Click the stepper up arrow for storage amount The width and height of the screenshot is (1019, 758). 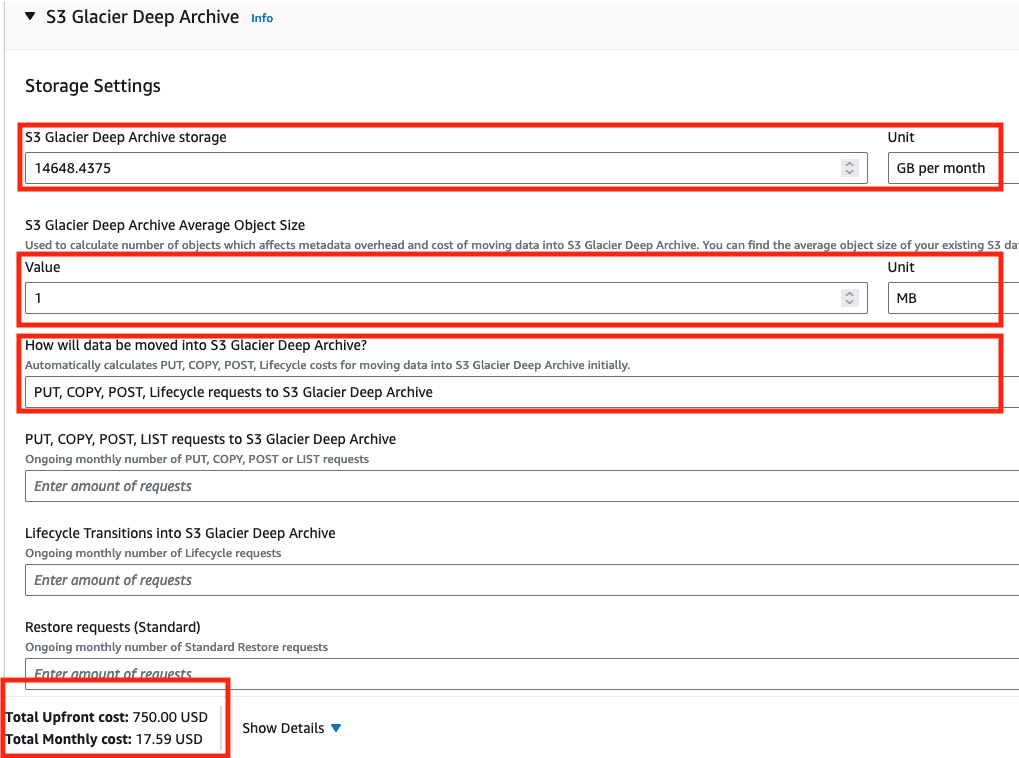point(852,163)
